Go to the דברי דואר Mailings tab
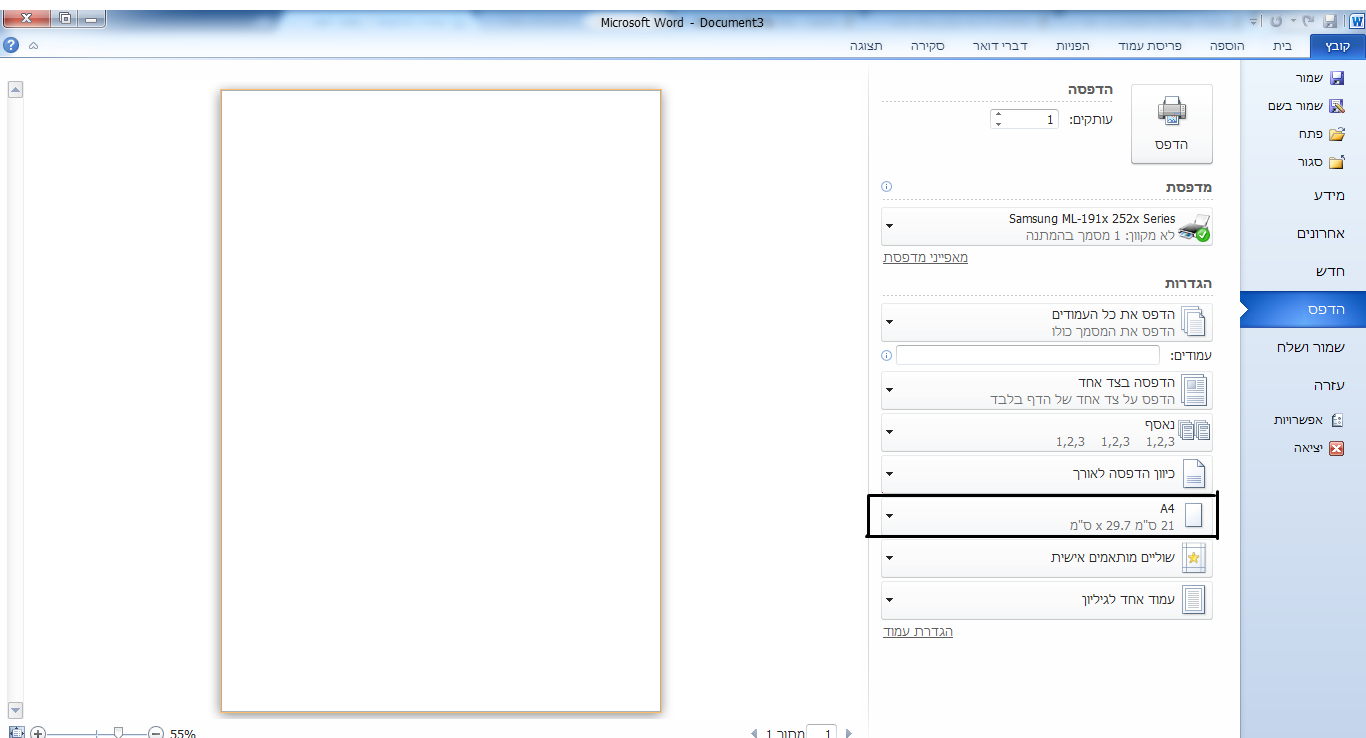Viewport: 1366px width, 738px height. 1000,46
